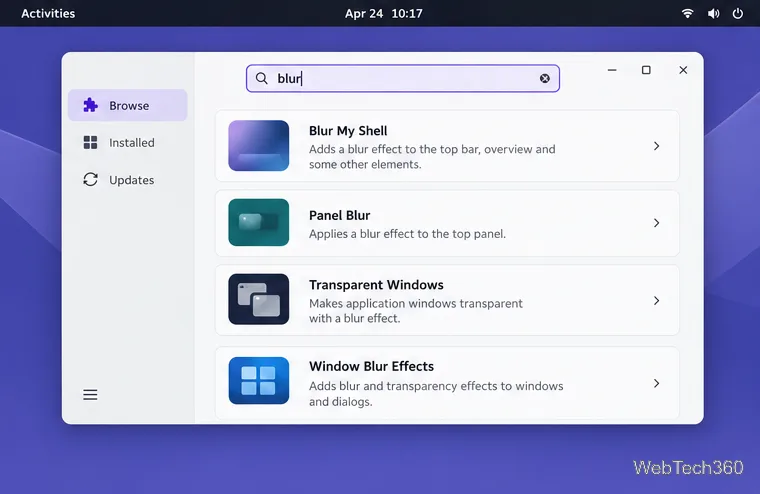Viewport: 760px width, 494px height.
Task: Click description 'Applies a blur effect to the top panel.'
Action: click(407, 234)
